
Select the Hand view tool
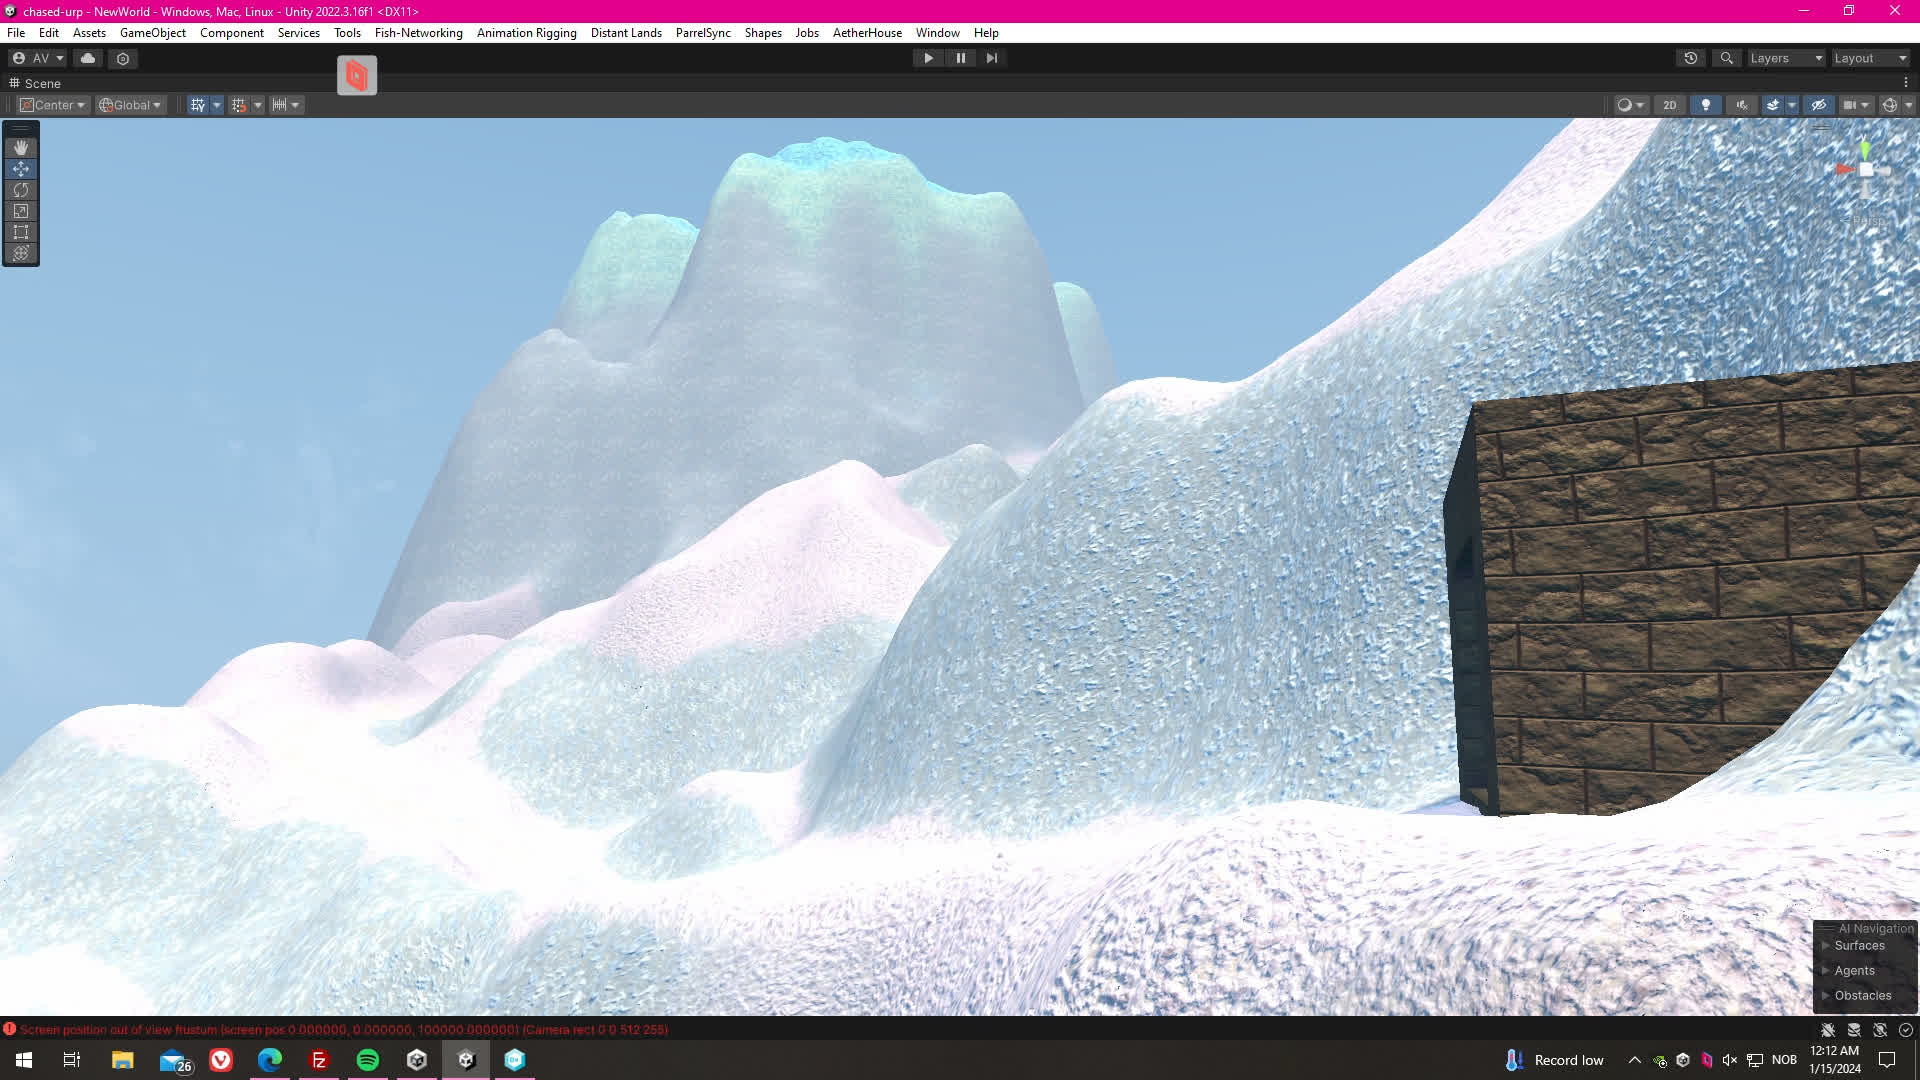[x=21, y=147]
